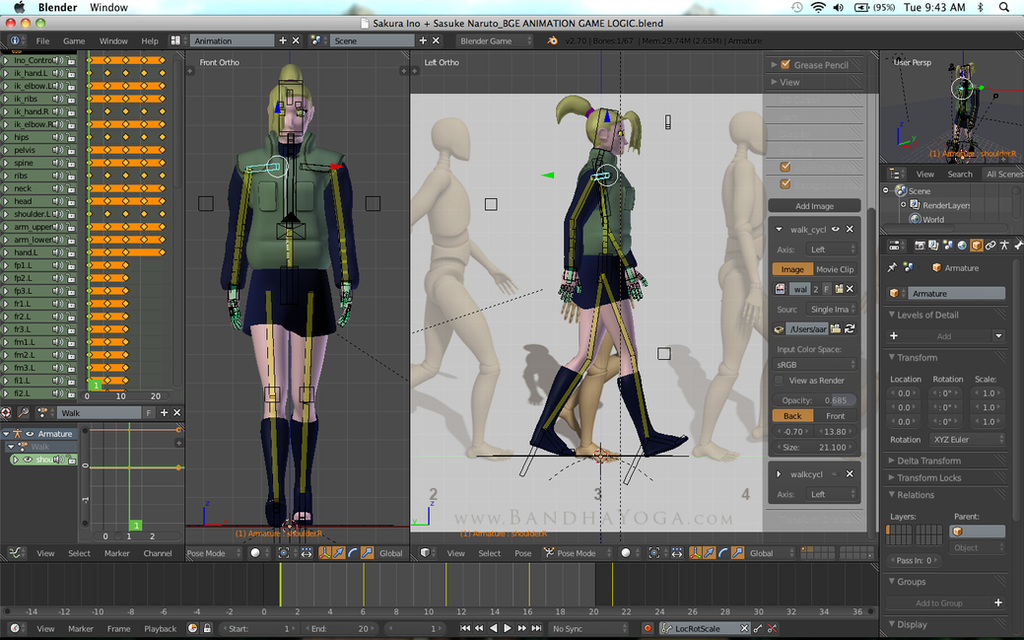Set background draw depth to Back
The image size is (1024, 640).
point(792,416)
